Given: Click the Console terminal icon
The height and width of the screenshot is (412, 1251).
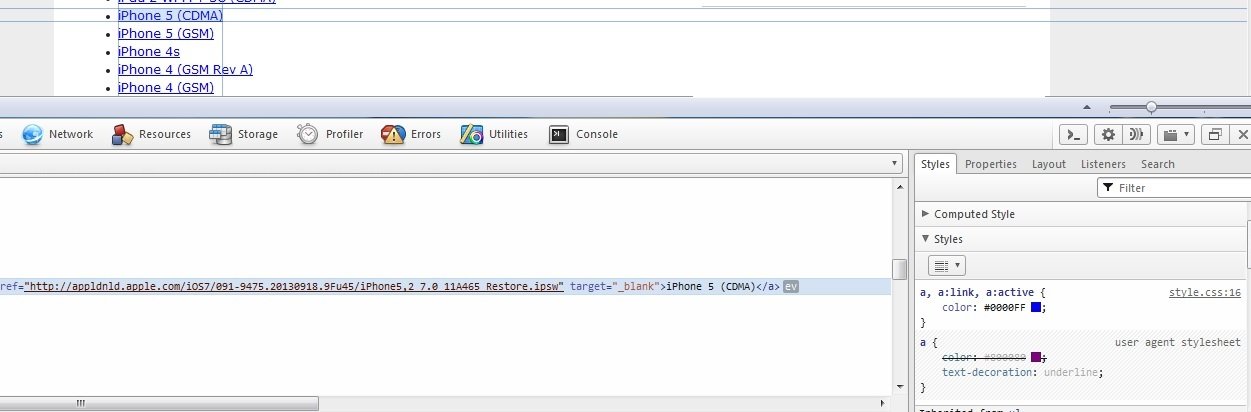Looking at the screenshot, I should (x=559, y=134).
